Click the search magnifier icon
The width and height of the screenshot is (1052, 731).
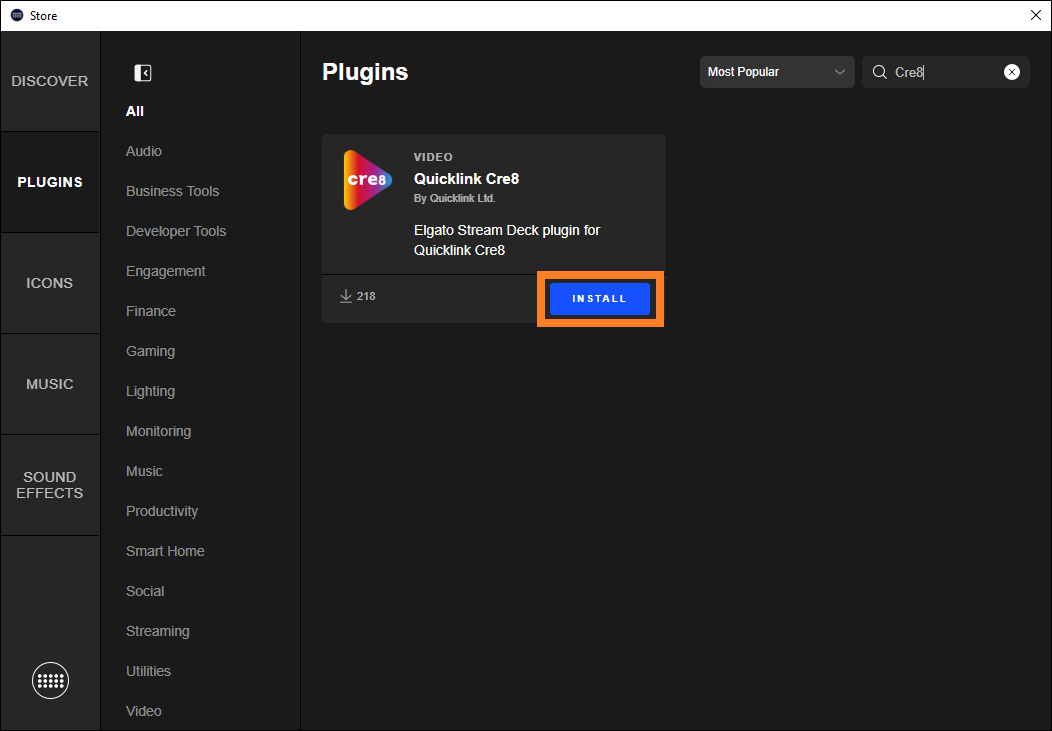pyautogui.click(x=880, y=72)
